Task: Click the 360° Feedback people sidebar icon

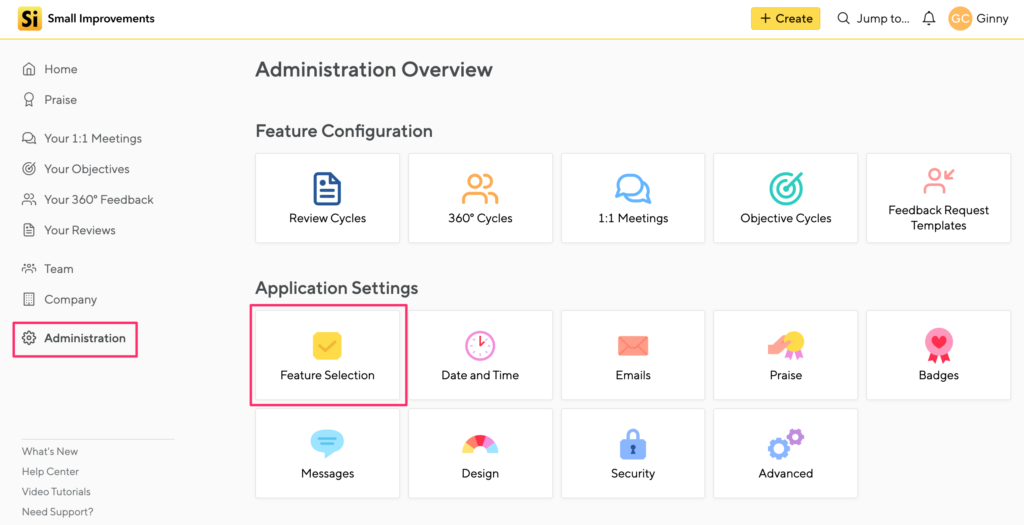Action: point(29,200)
